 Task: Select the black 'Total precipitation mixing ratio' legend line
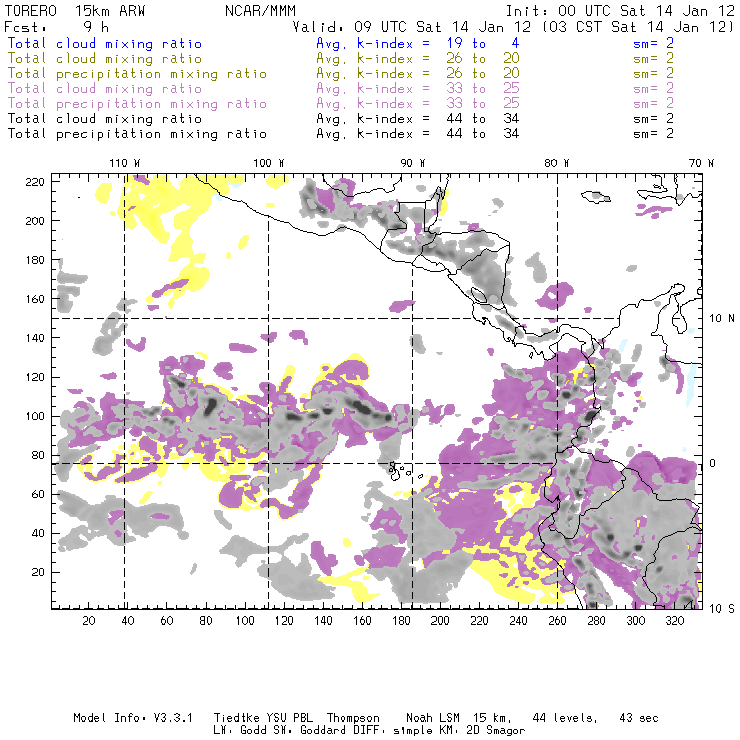click(x=137, y=134)
